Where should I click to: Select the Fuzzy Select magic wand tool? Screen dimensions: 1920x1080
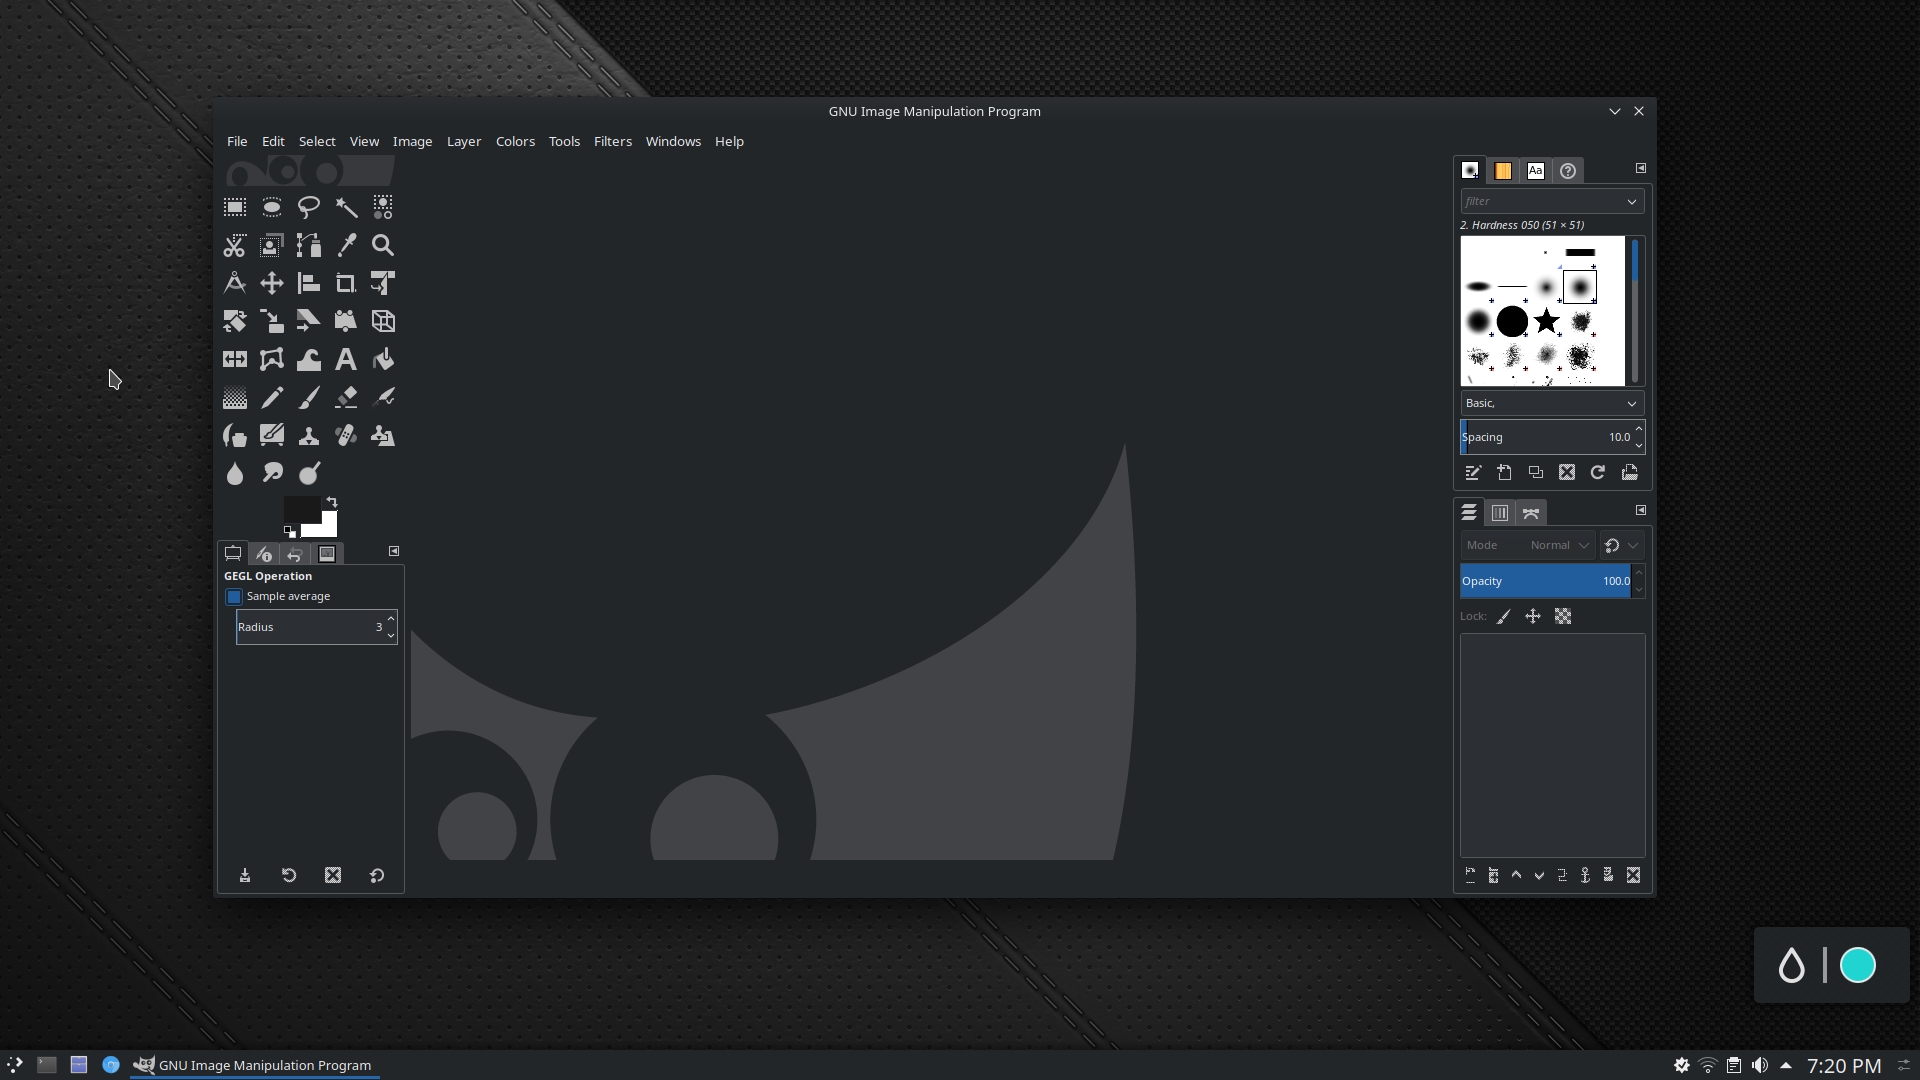pos(346,207)
